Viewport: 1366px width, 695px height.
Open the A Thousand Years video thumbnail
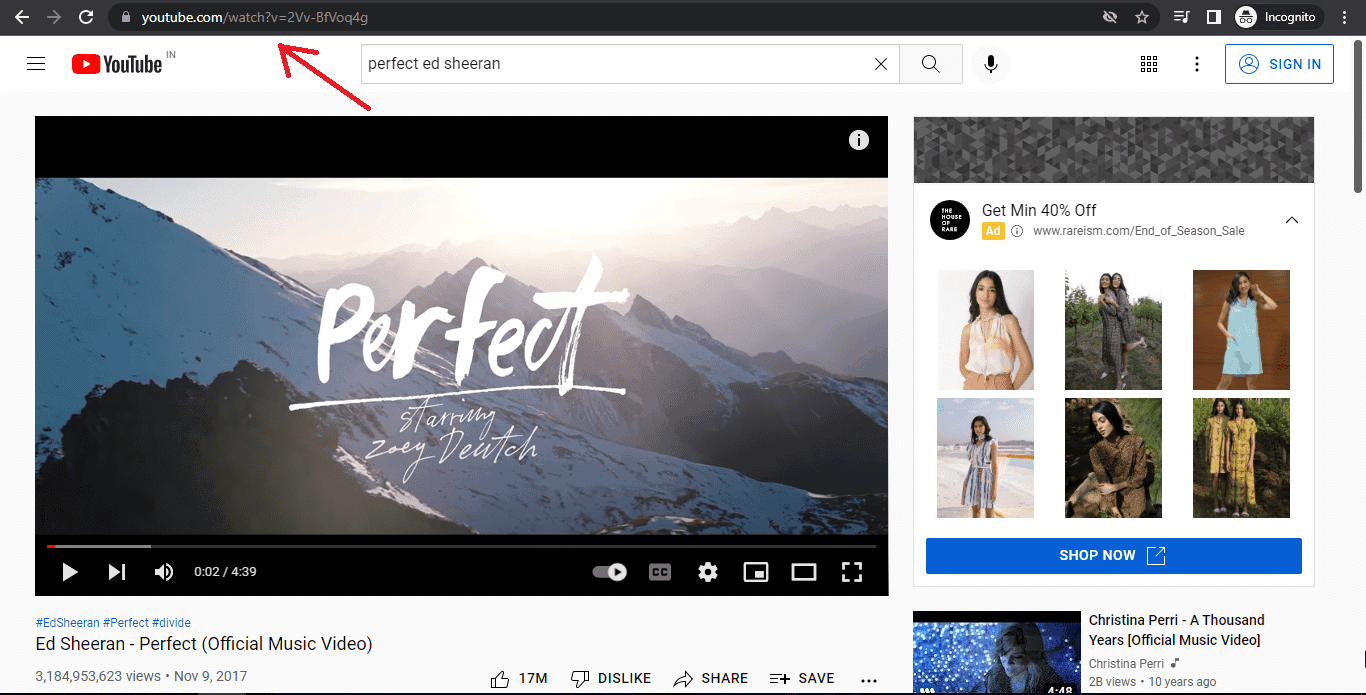(997, 653)
